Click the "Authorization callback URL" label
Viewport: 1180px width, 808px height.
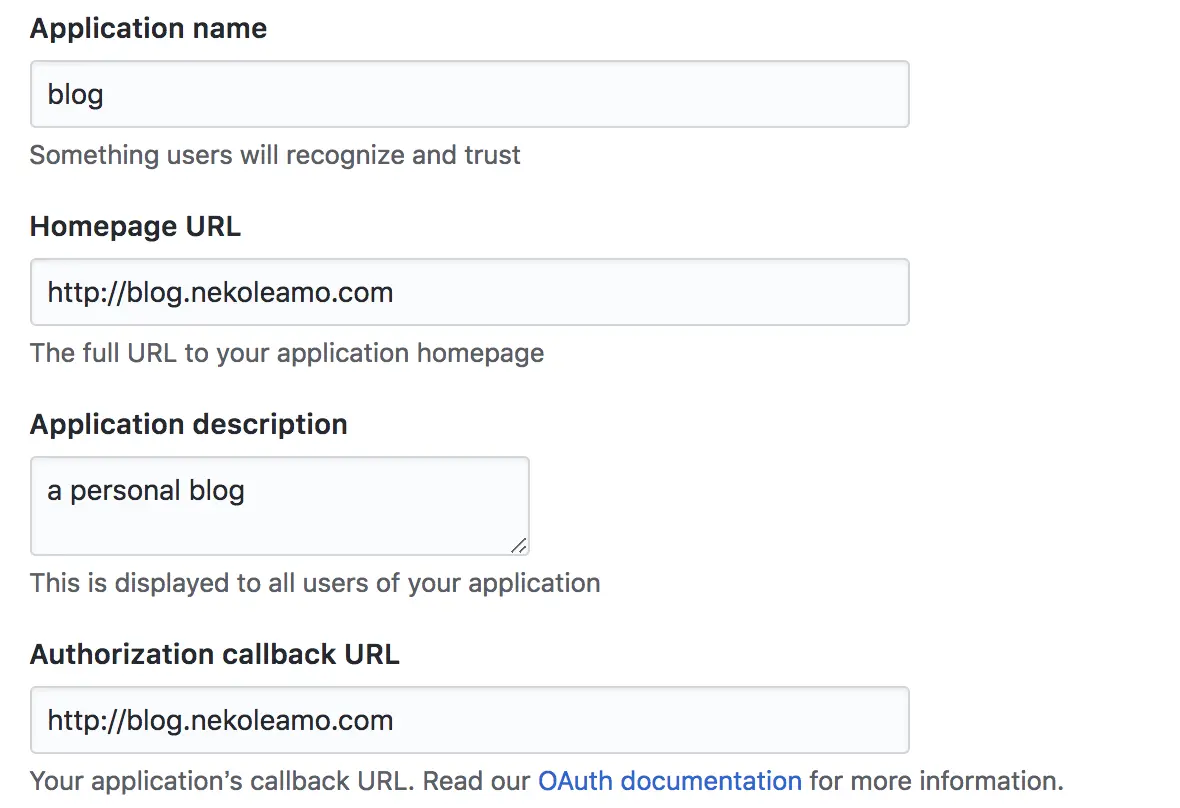(214, 655)
